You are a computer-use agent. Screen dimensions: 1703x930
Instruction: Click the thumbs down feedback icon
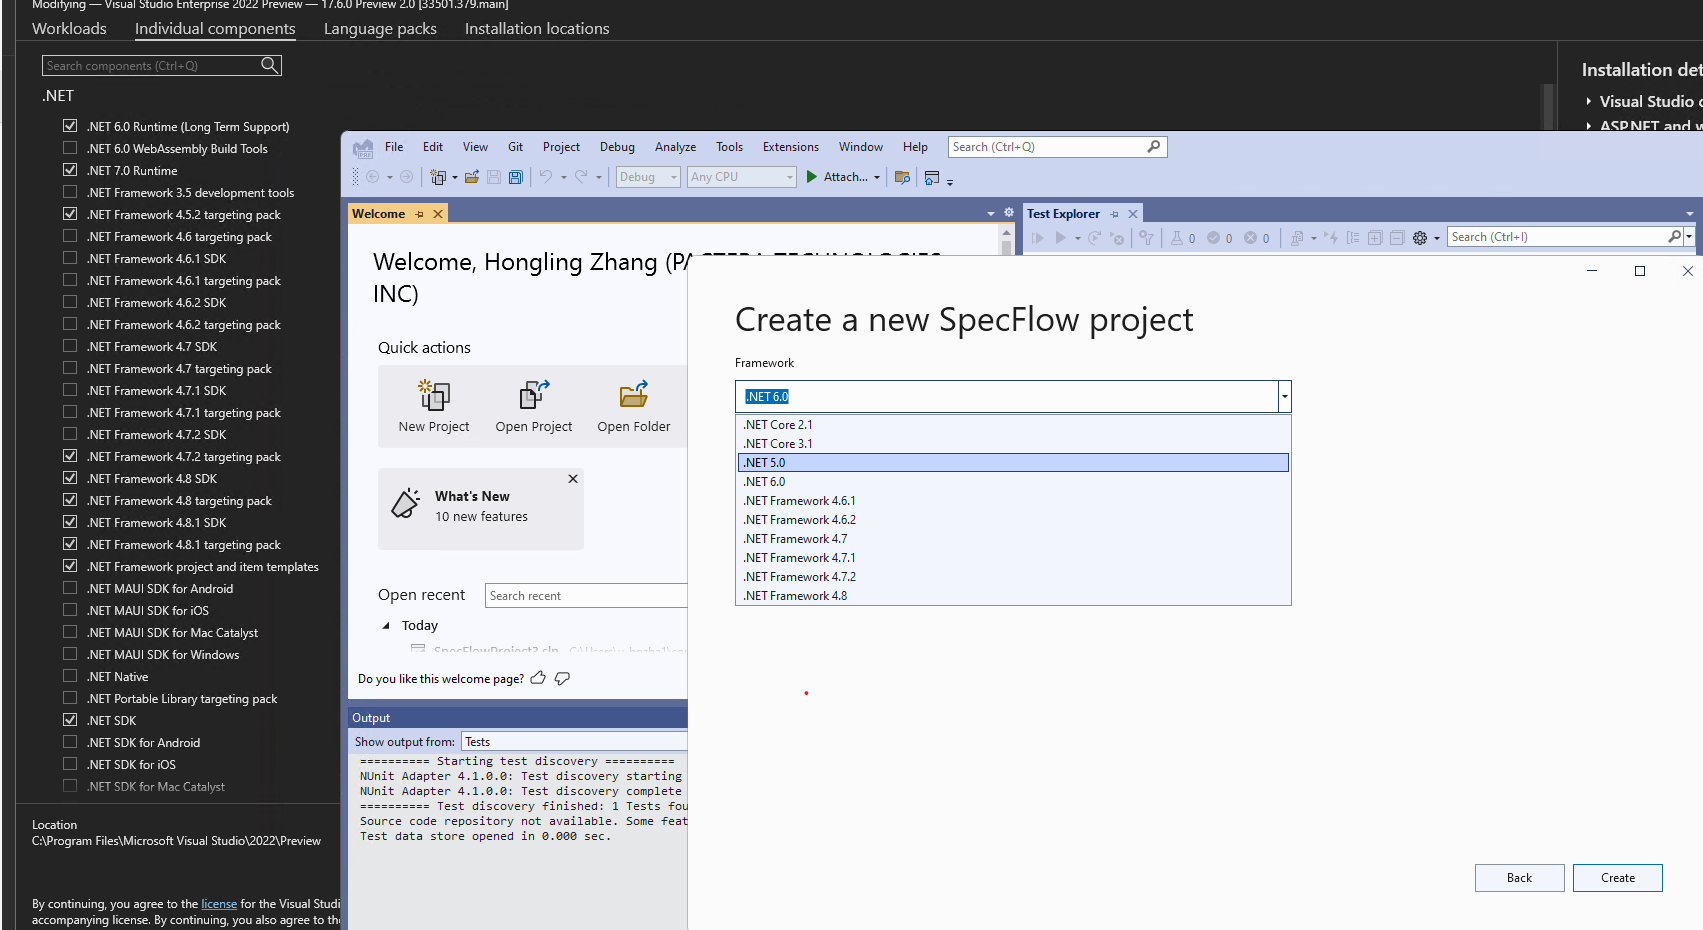click(562, 678)
